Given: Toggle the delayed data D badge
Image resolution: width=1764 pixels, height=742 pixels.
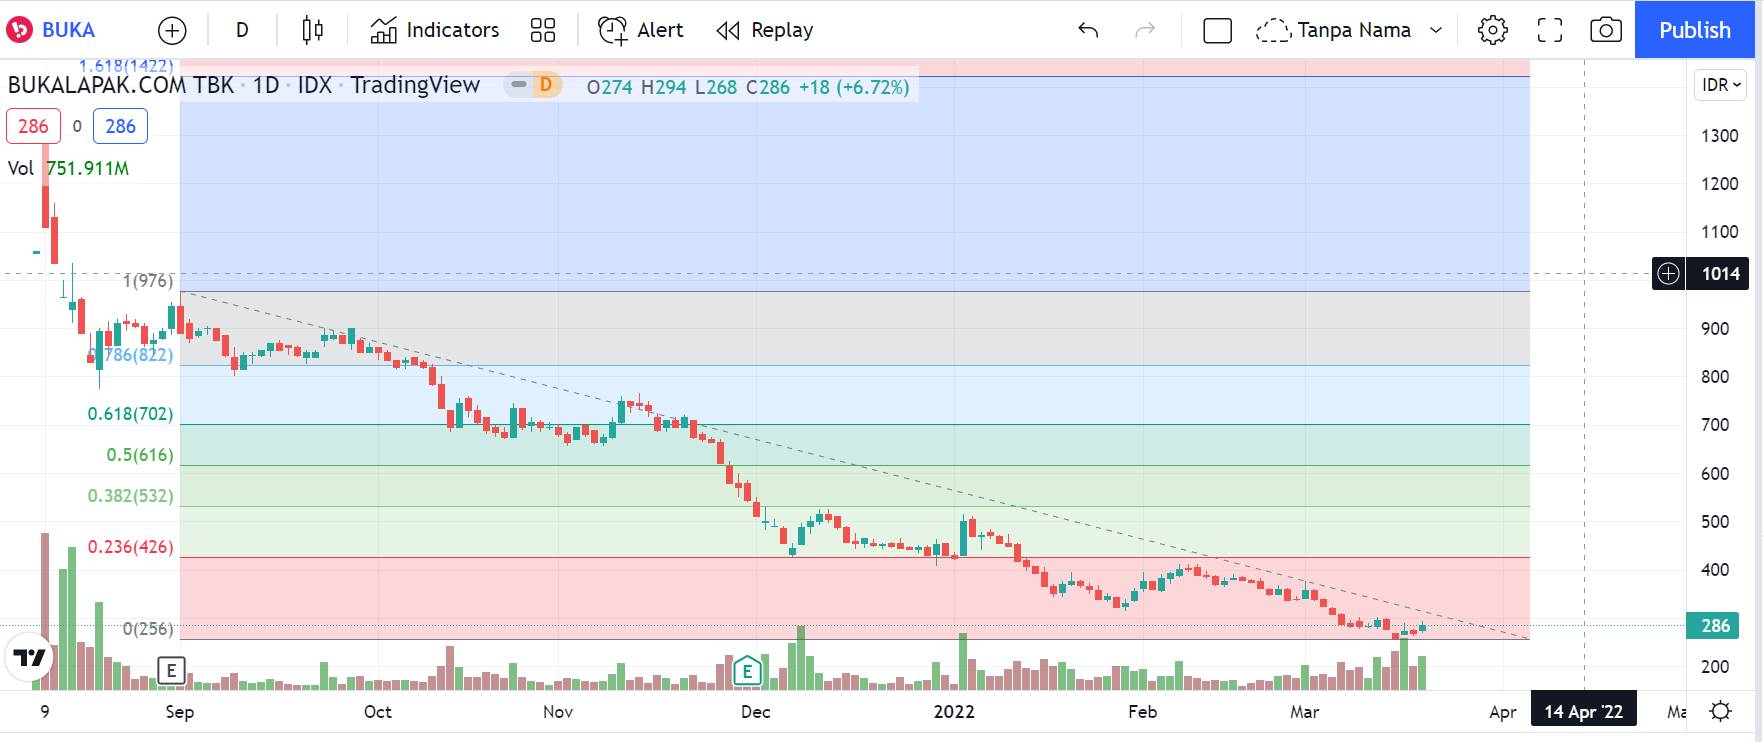Looking at the screenshot, I should 546,86.
